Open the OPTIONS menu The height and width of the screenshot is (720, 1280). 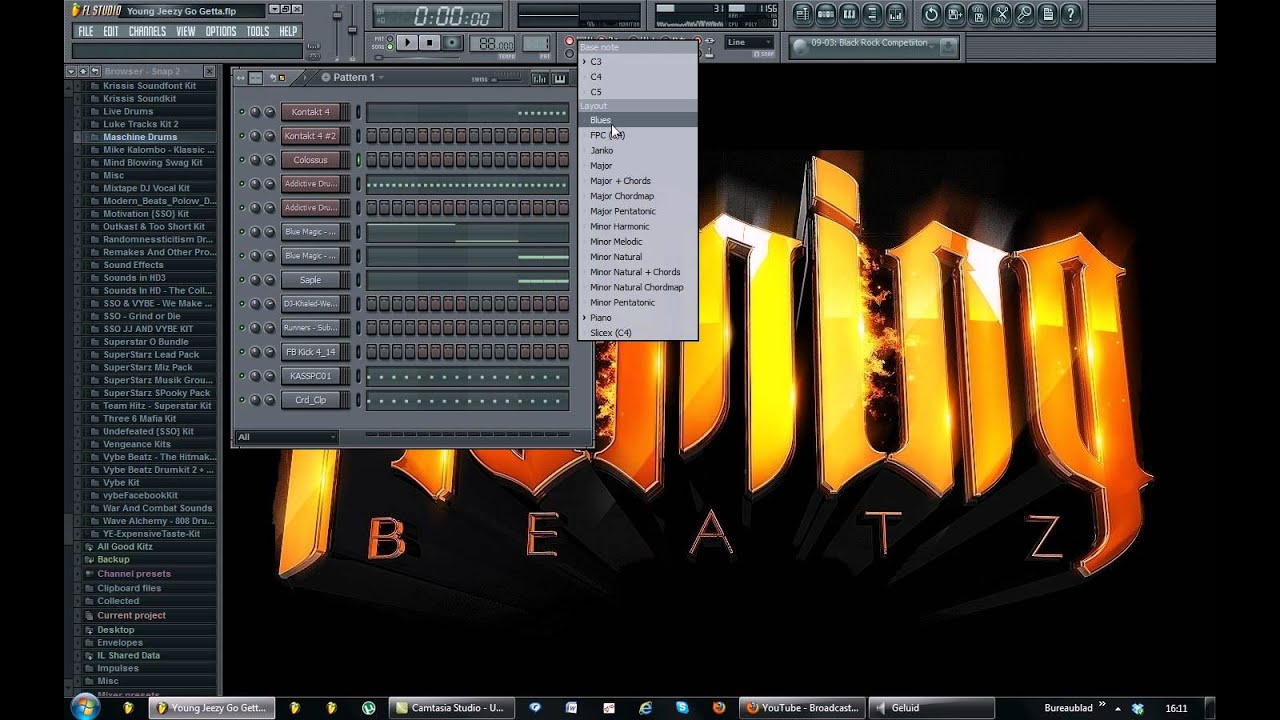coord(221,31)
